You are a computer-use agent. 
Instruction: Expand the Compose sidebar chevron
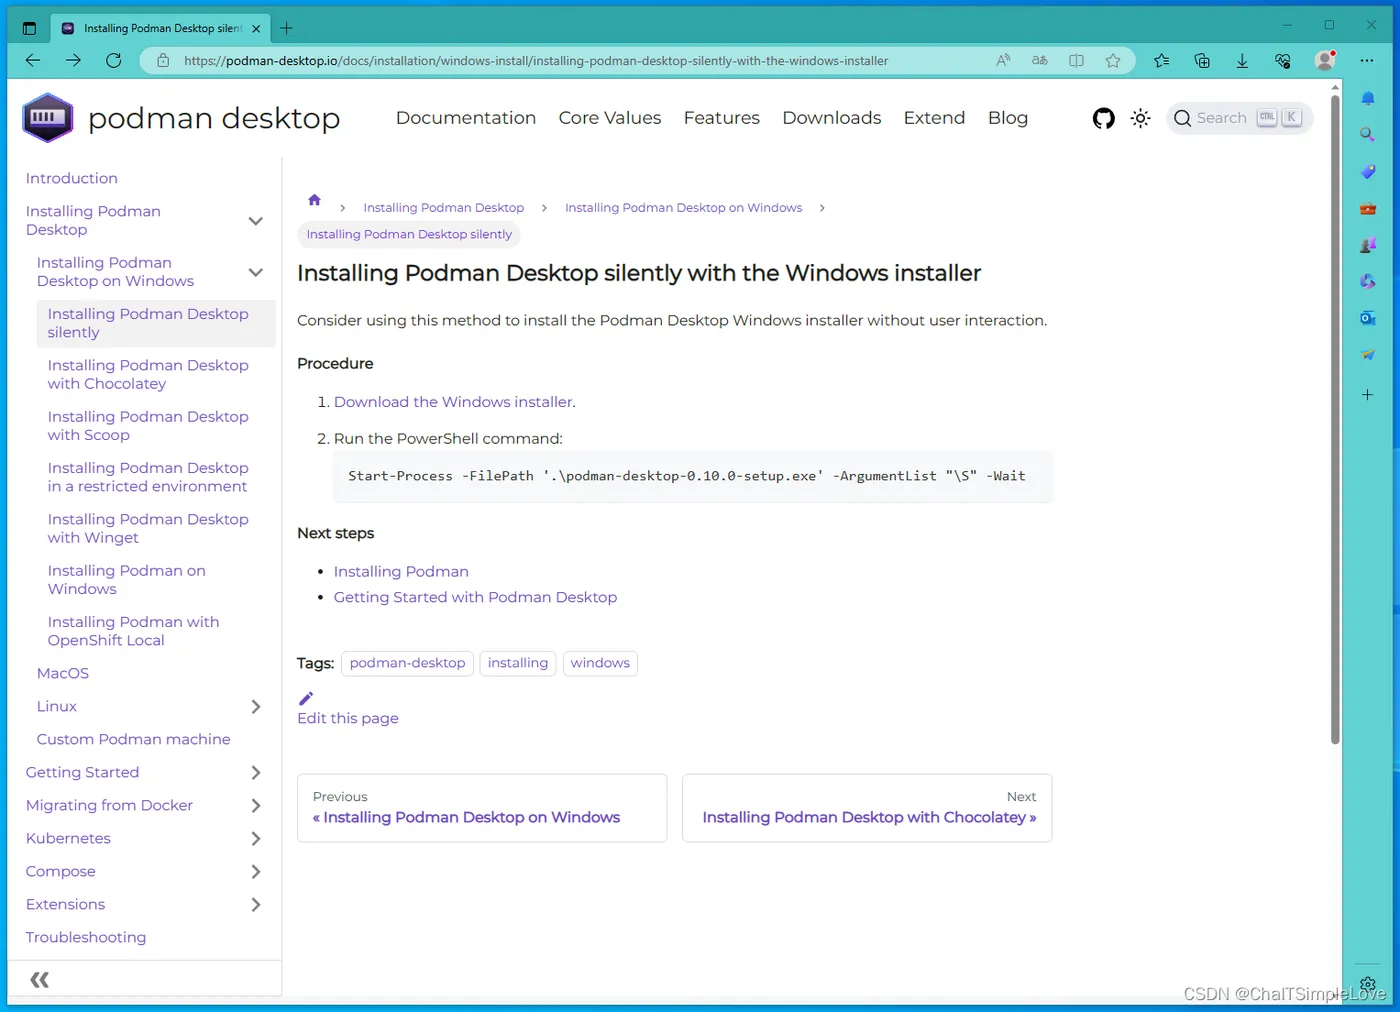(256, 872)
